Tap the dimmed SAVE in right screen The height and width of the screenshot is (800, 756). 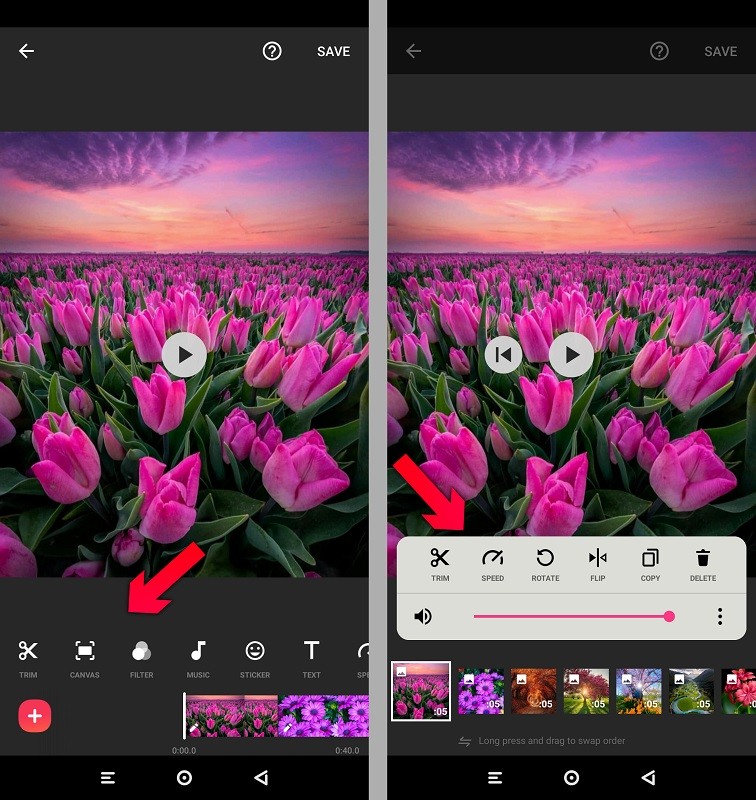(x=721, y=52)
